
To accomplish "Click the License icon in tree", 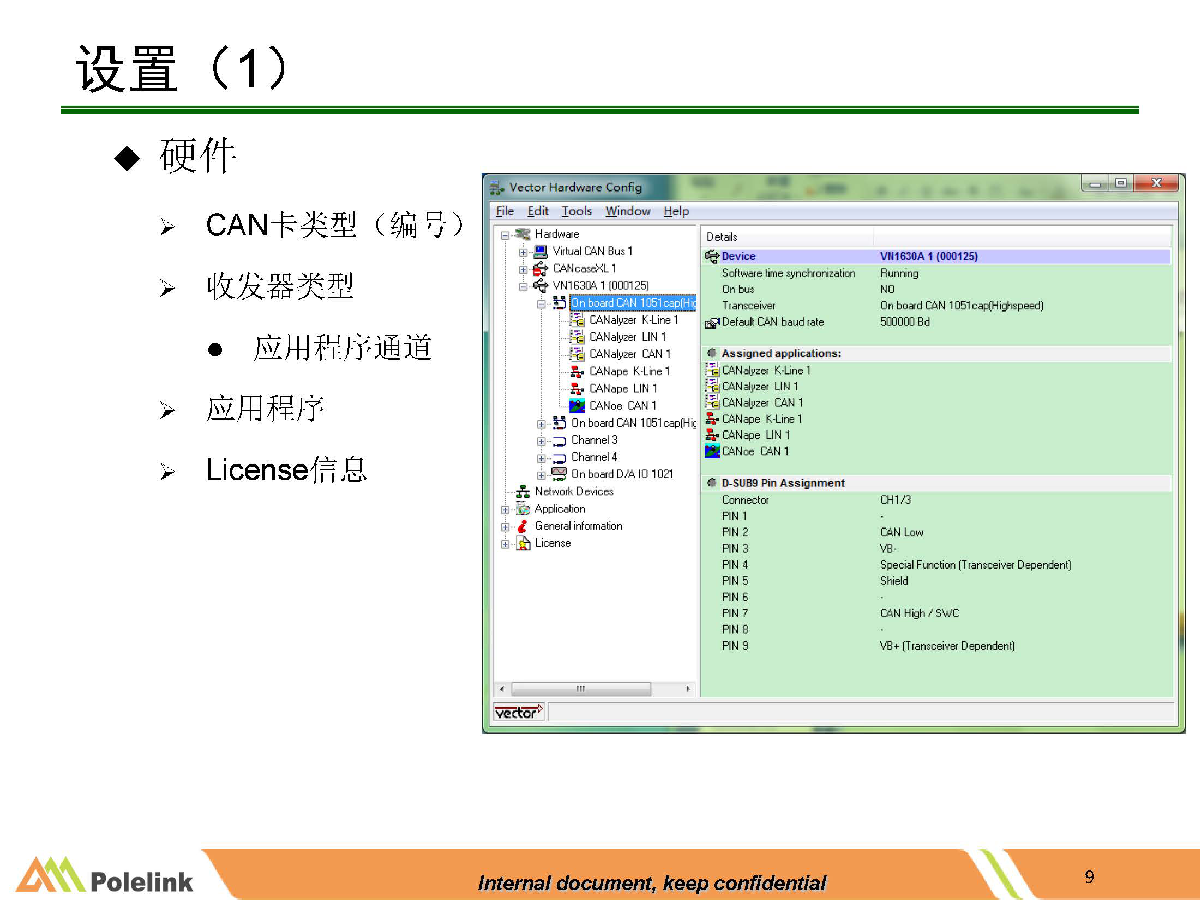I will 523,543.
